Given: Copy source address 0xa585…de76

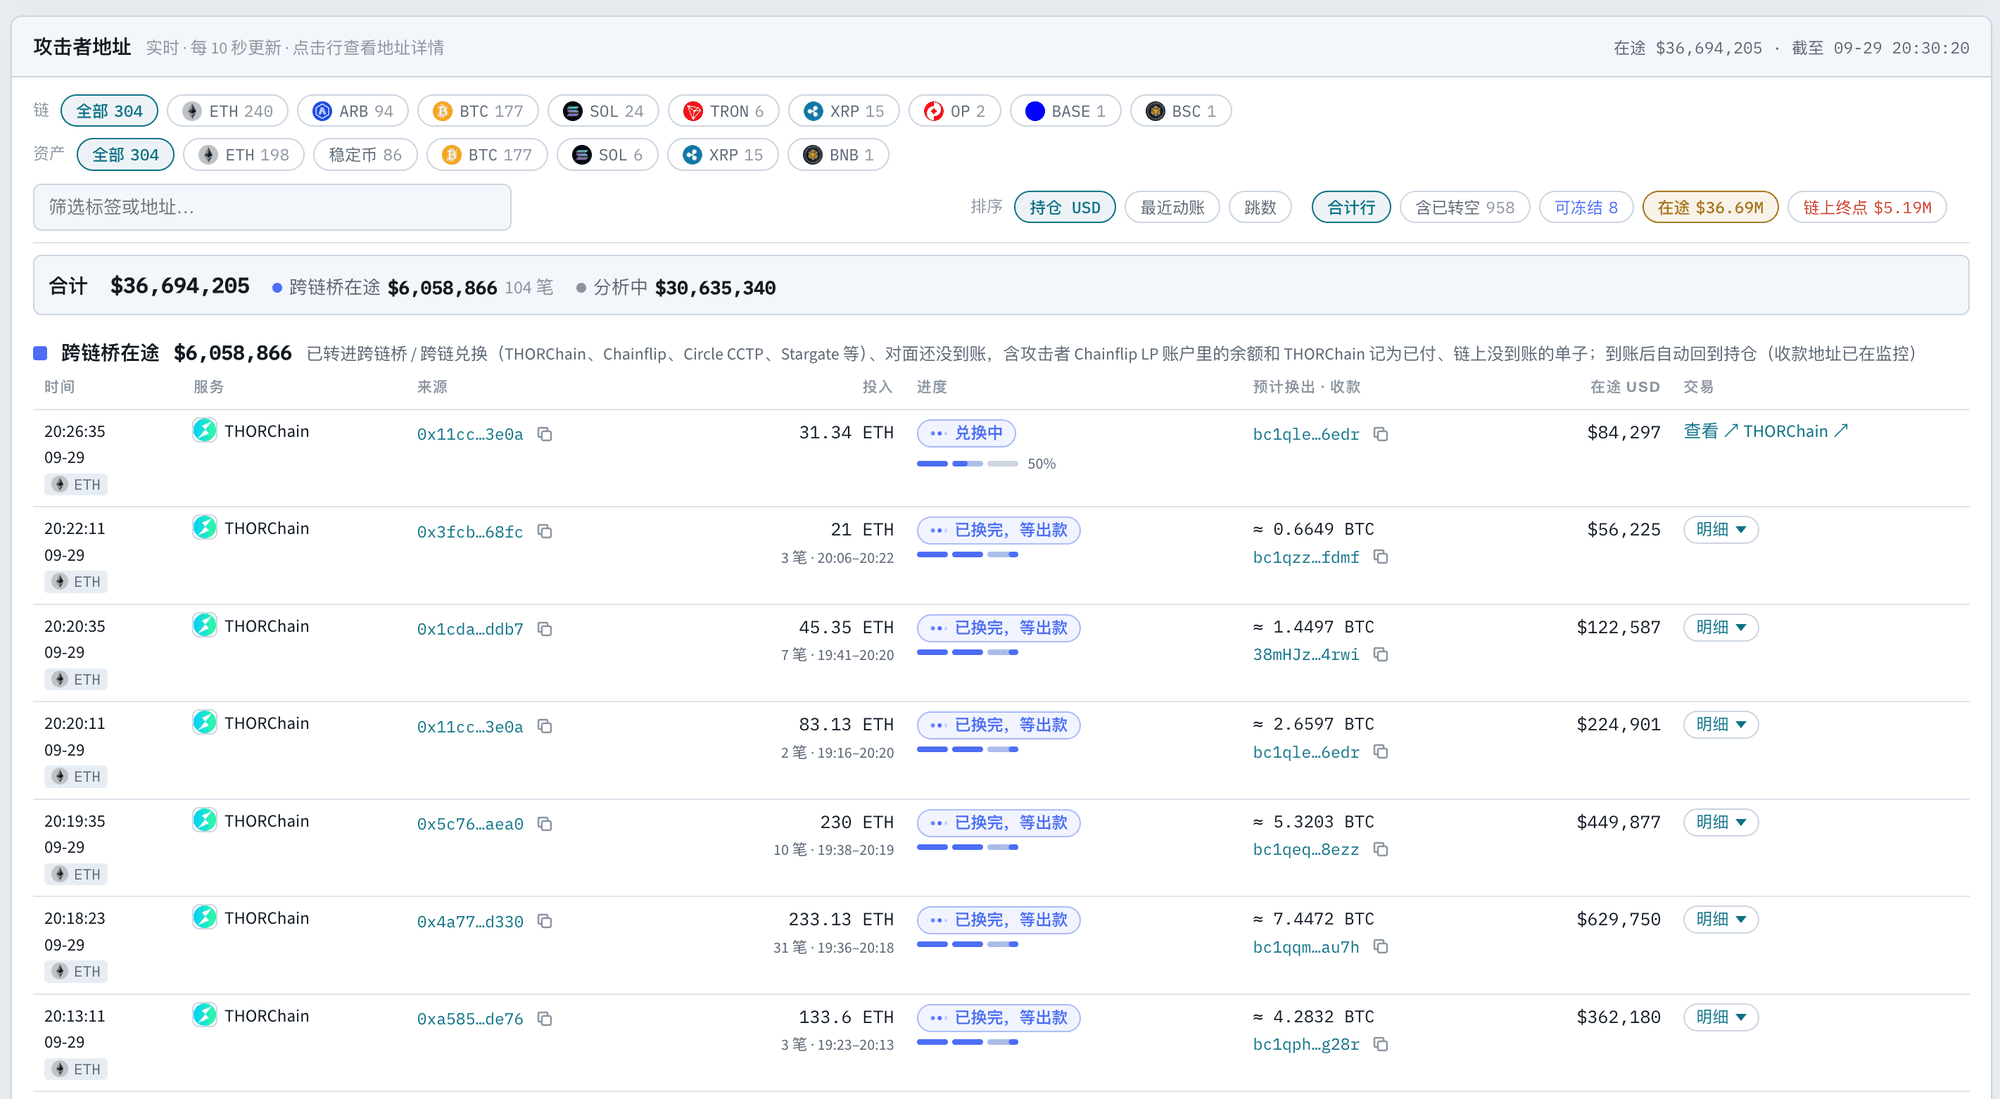Looking at the screenshot, I should pos(545,1019).
